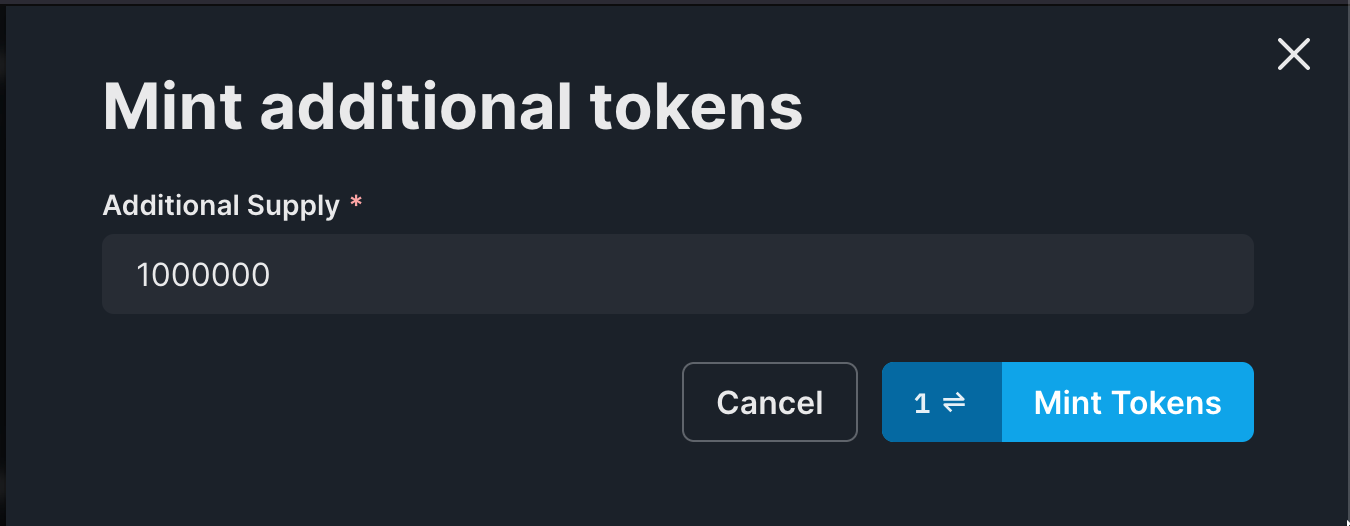1350x526 pixels.
Task: Select the Additional Supply label
Action: (221, 206)
